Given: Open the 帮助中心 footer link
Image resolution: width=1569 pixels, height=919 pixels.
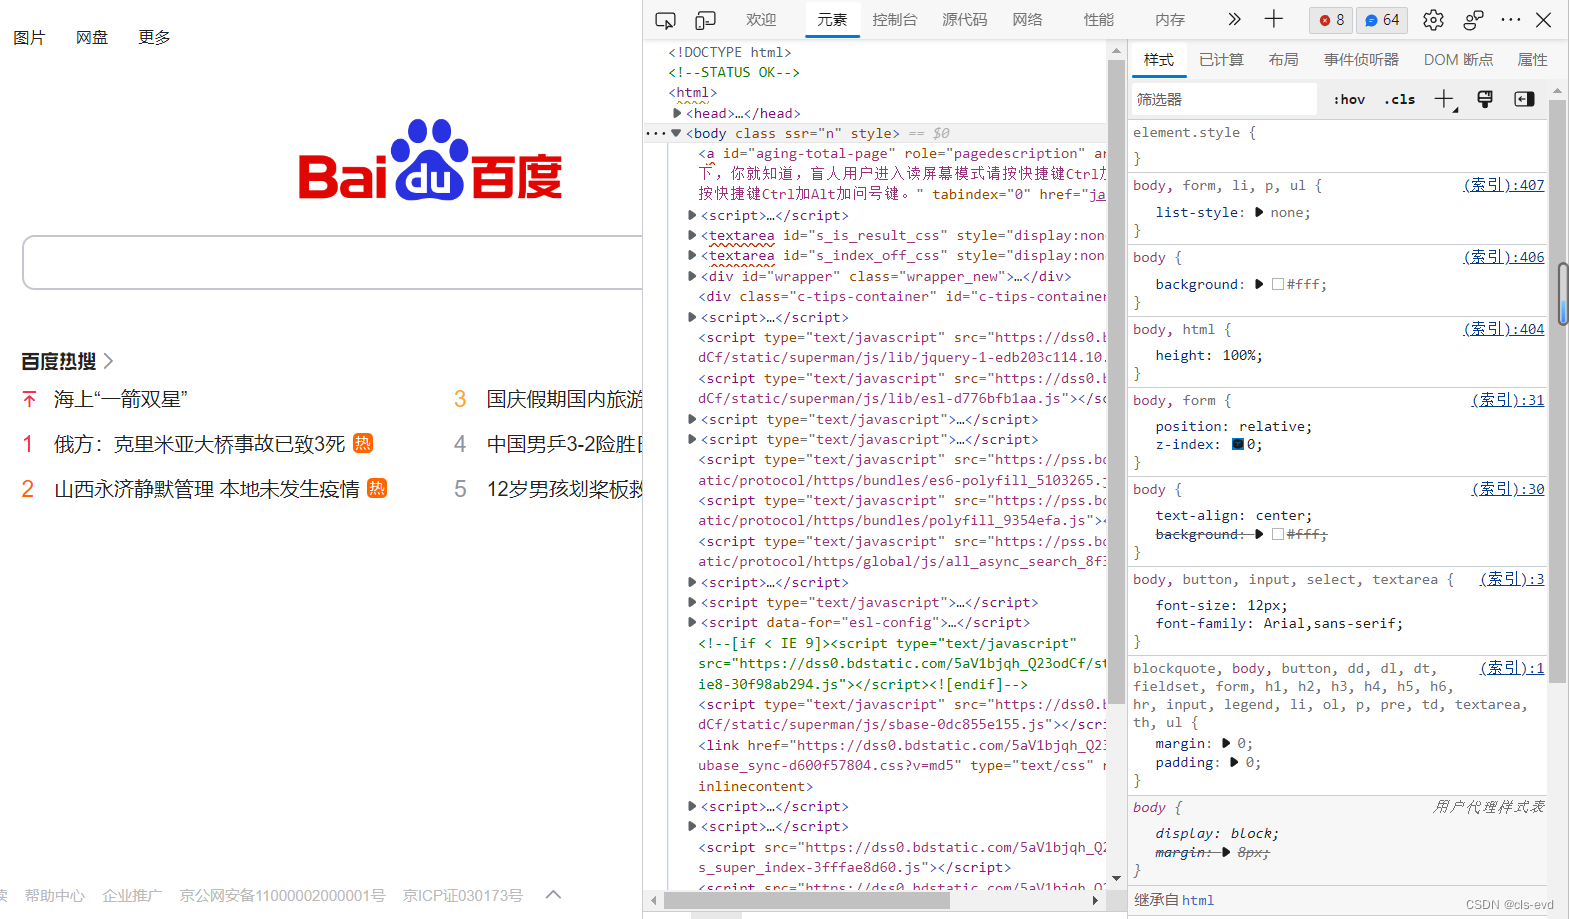Looking at the screenshot, I should pyautogui.click(x=55, y=896).
